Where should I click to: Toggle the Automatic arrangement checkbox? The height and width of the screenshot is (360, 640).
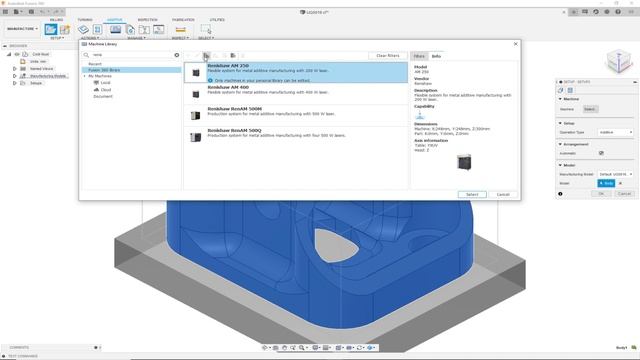[601, 153]
